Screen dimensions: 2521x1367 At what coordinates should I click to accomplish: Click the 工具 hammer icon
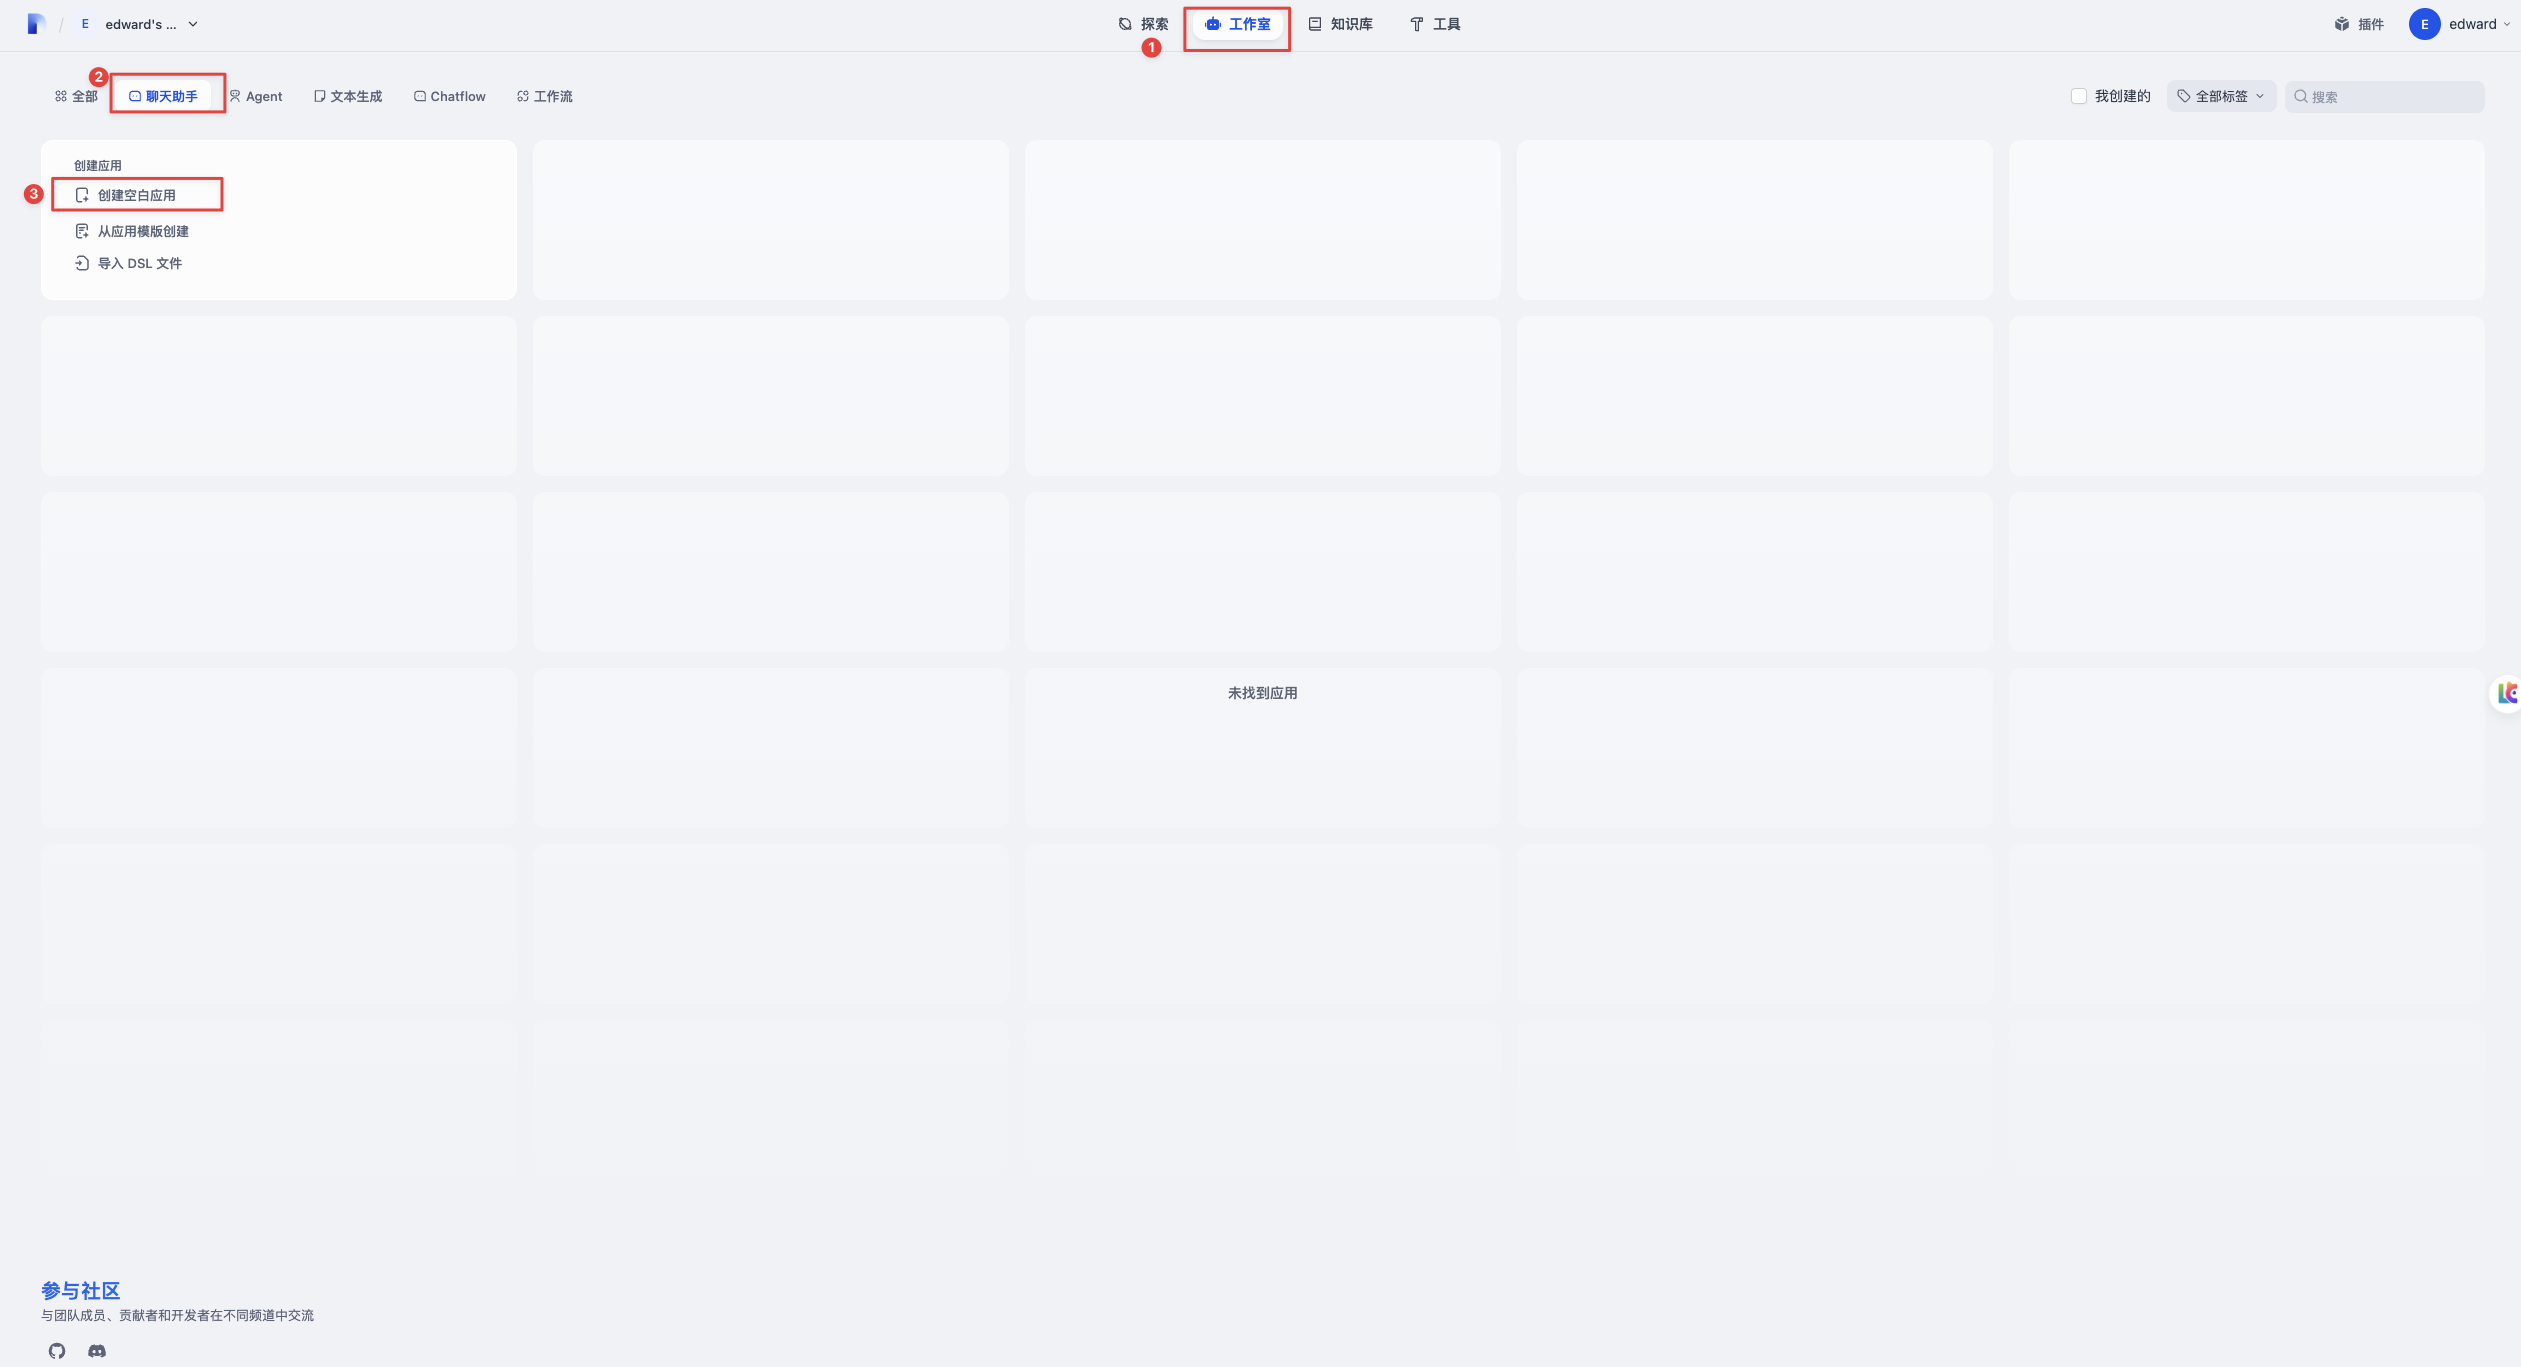(x=1417, y=24)
